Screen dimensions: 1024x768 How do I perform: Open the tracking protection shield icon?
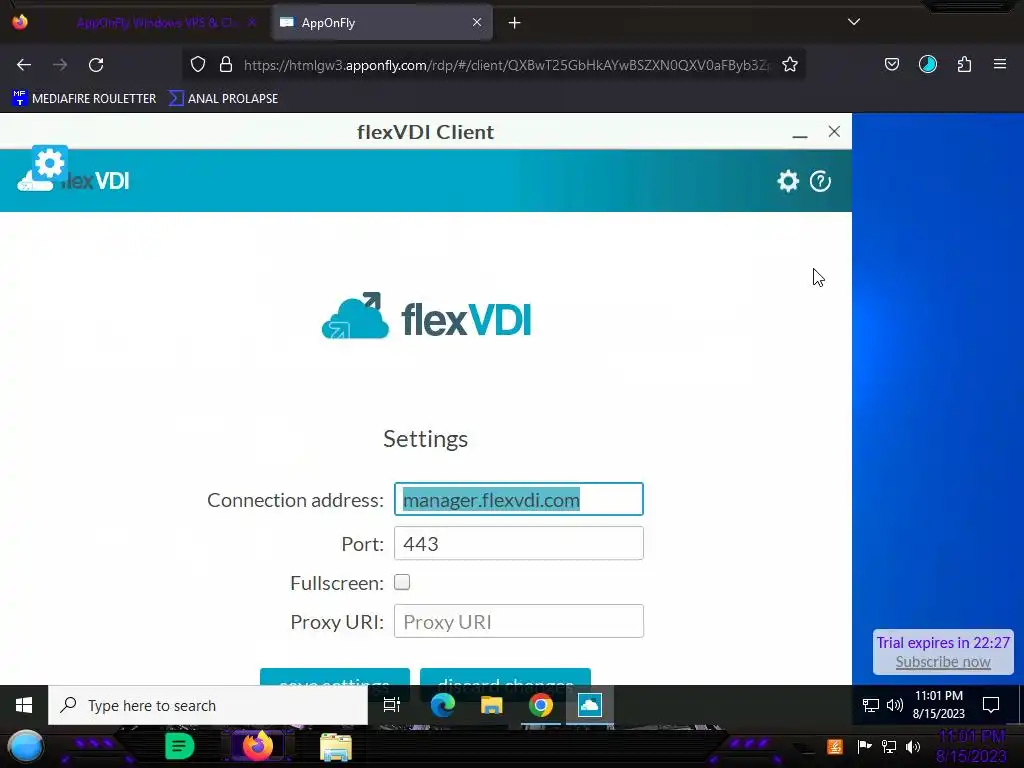click(x=198, y=65)
